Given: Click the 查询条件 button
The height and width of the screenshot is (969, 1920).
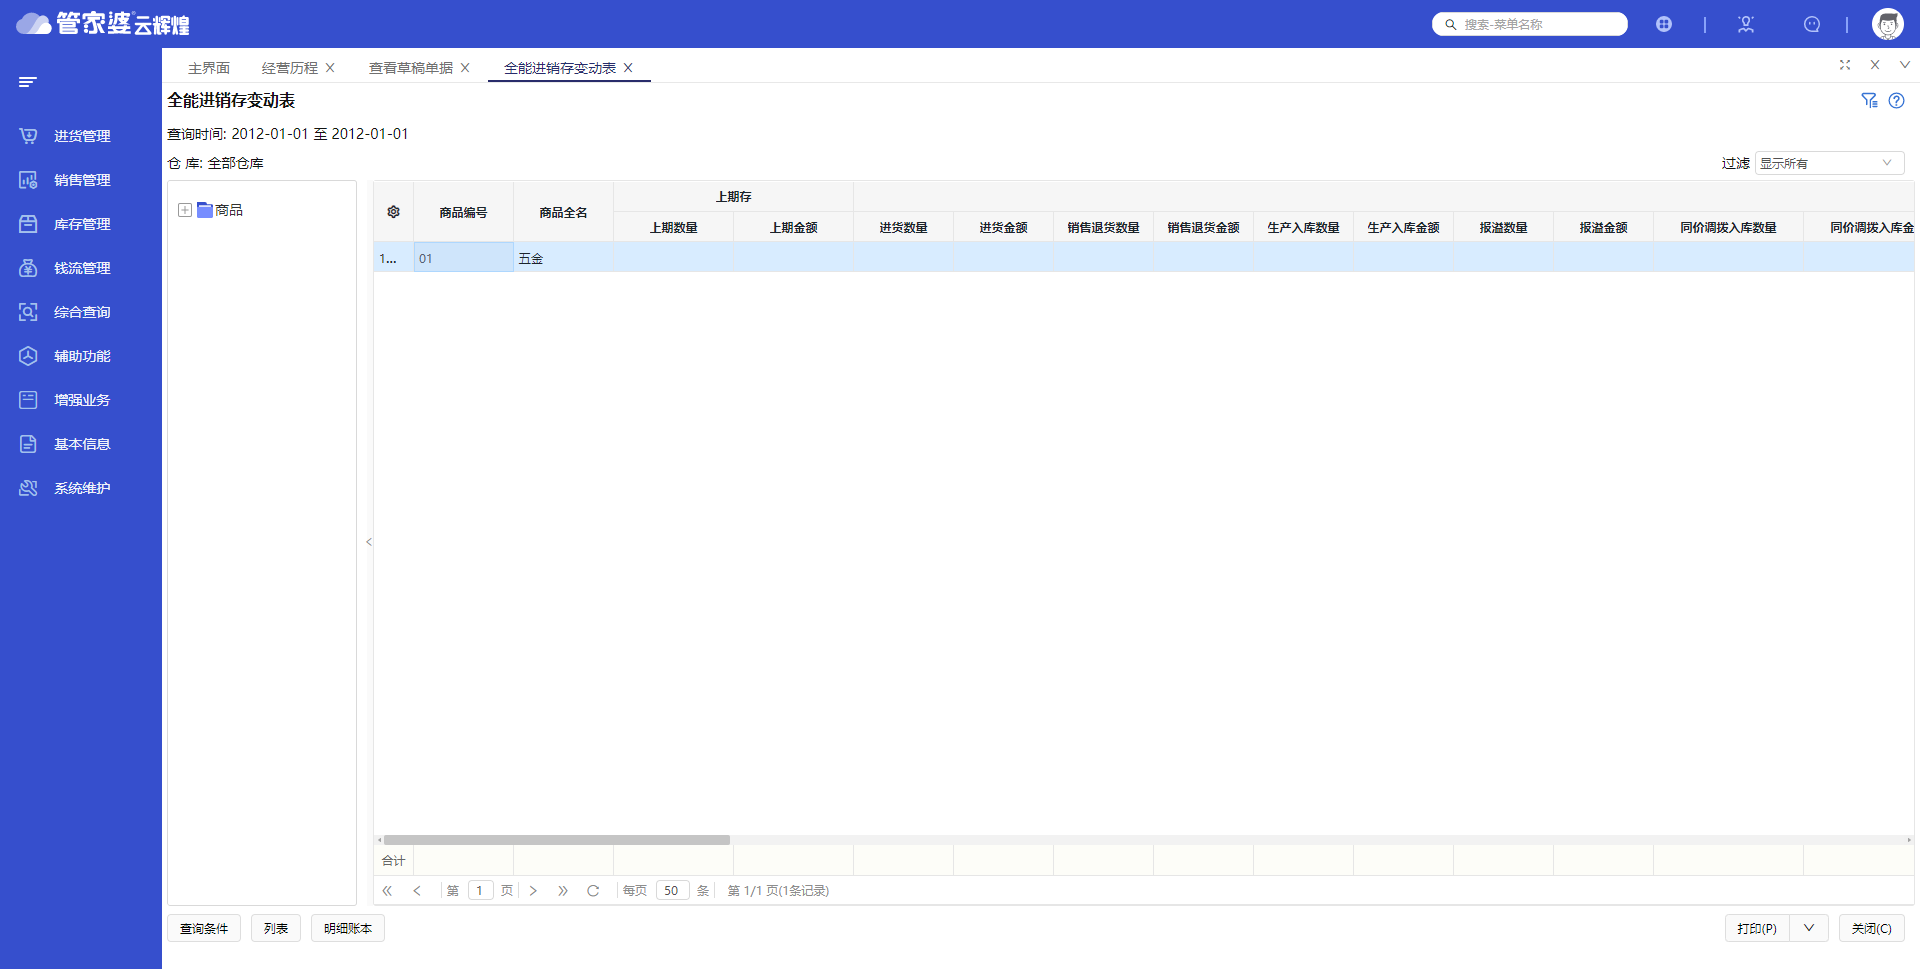Looking at the screenshot, I should 204,928.
